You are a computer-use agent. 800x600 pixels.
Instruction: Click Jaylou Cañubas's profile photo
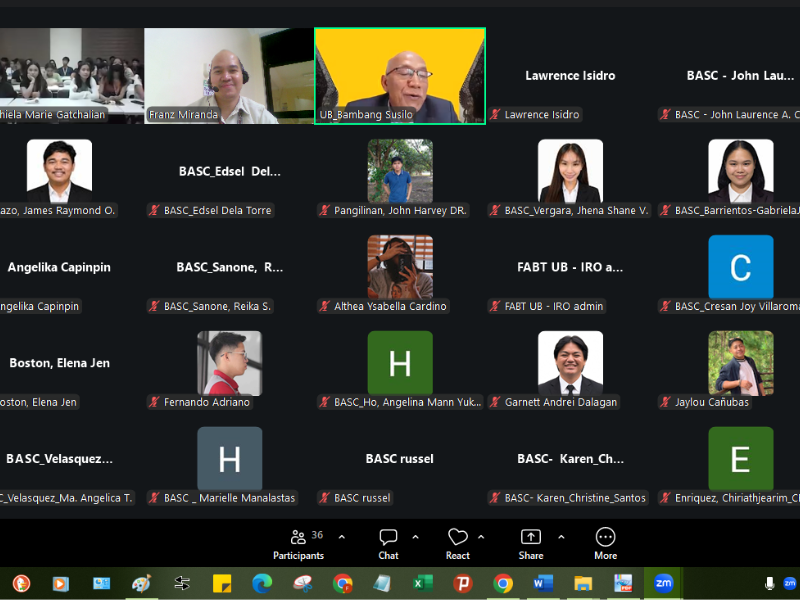741,363
